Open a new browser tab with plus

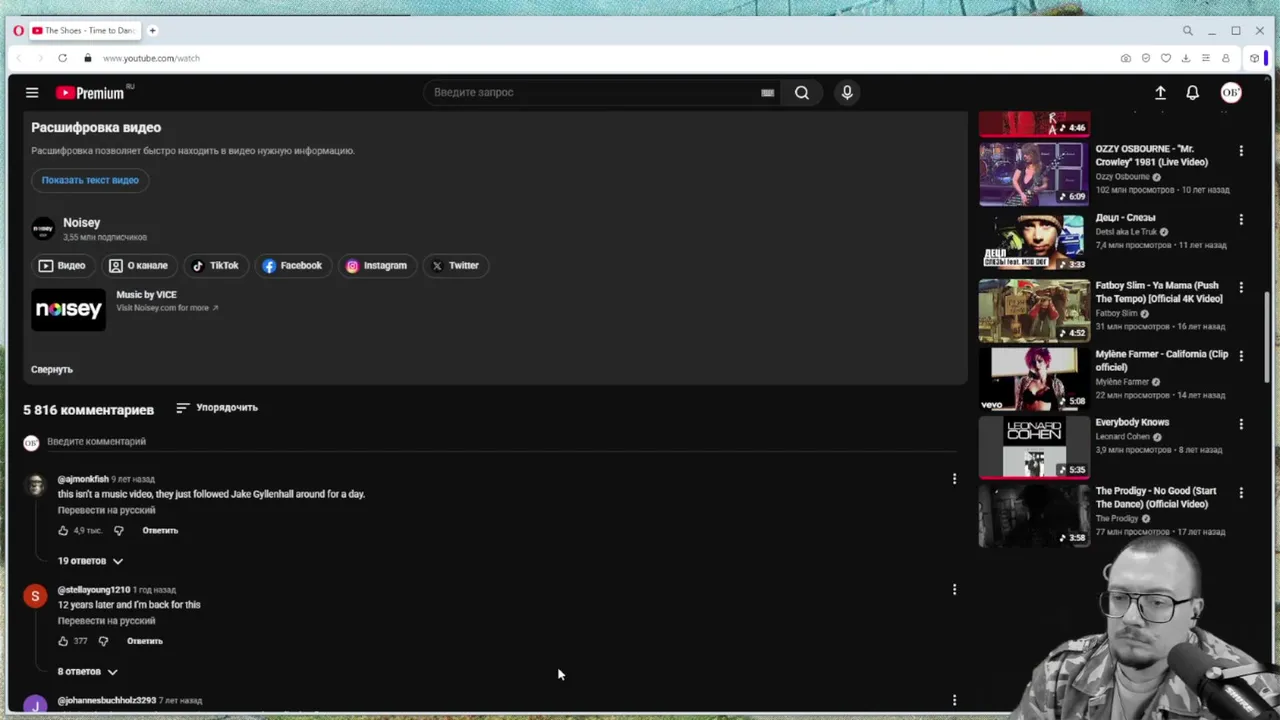(153, 31)
